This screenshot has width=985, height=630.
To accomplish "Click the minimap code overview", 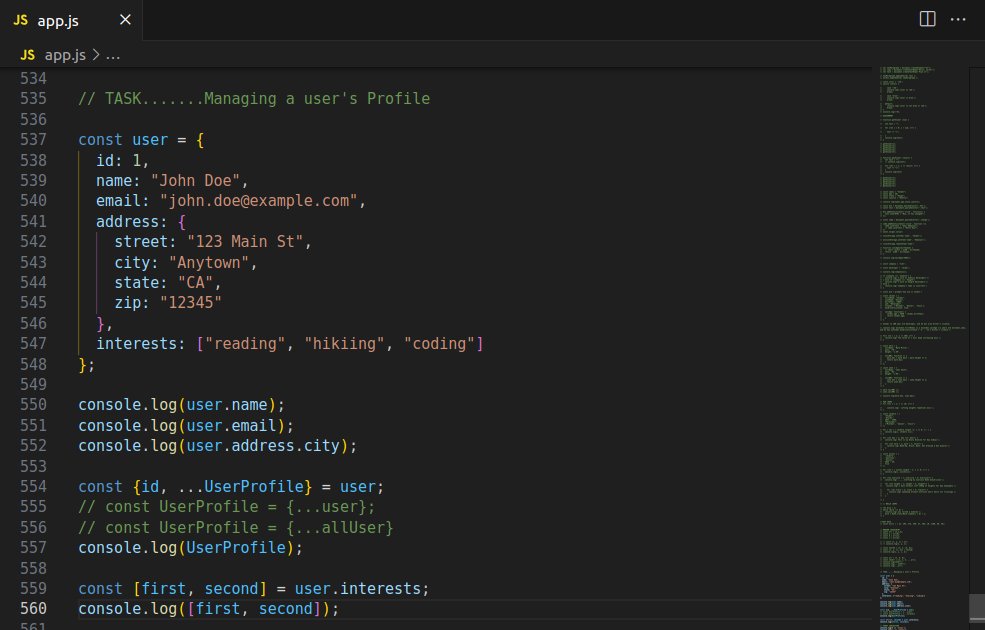I will pyautogui.click(x=920, y=347).
